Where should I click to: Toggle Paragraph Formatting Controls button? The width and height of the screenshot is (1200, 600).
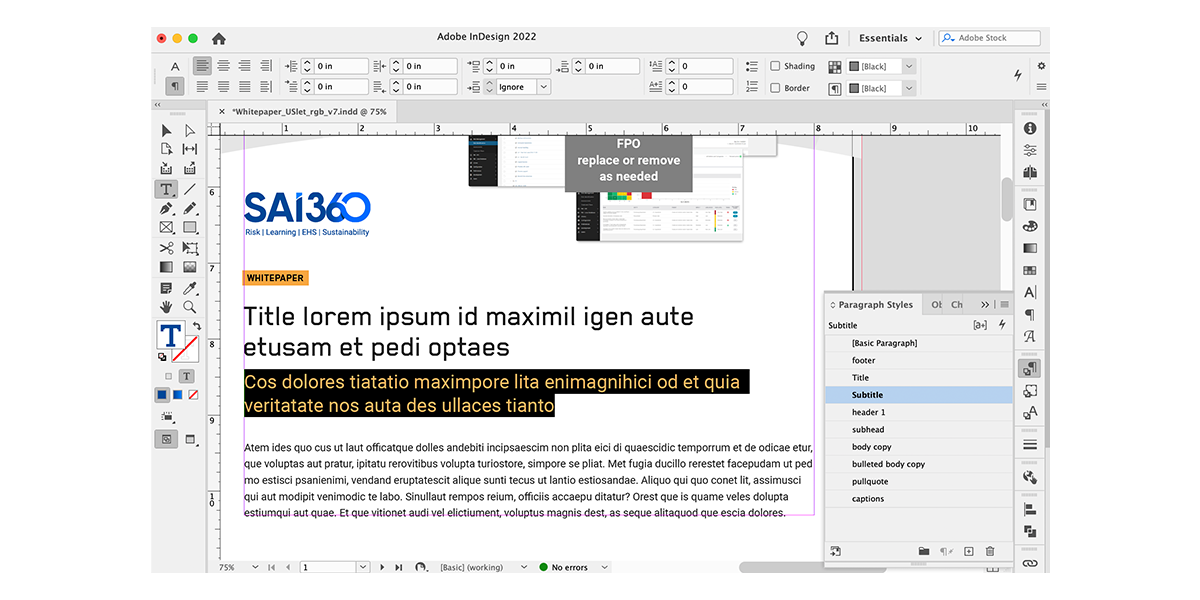(x=175, y=87)
